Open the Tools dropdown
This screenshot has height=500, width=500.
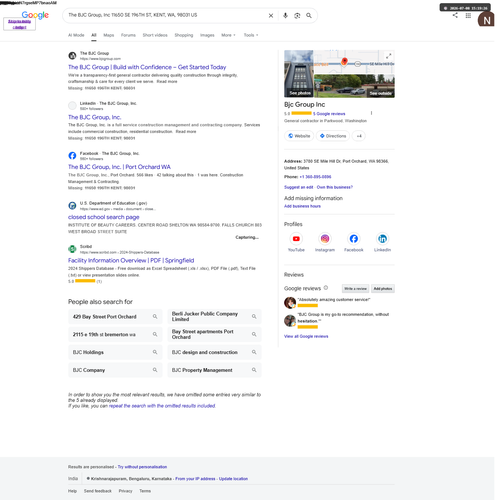tap(251, 35)
